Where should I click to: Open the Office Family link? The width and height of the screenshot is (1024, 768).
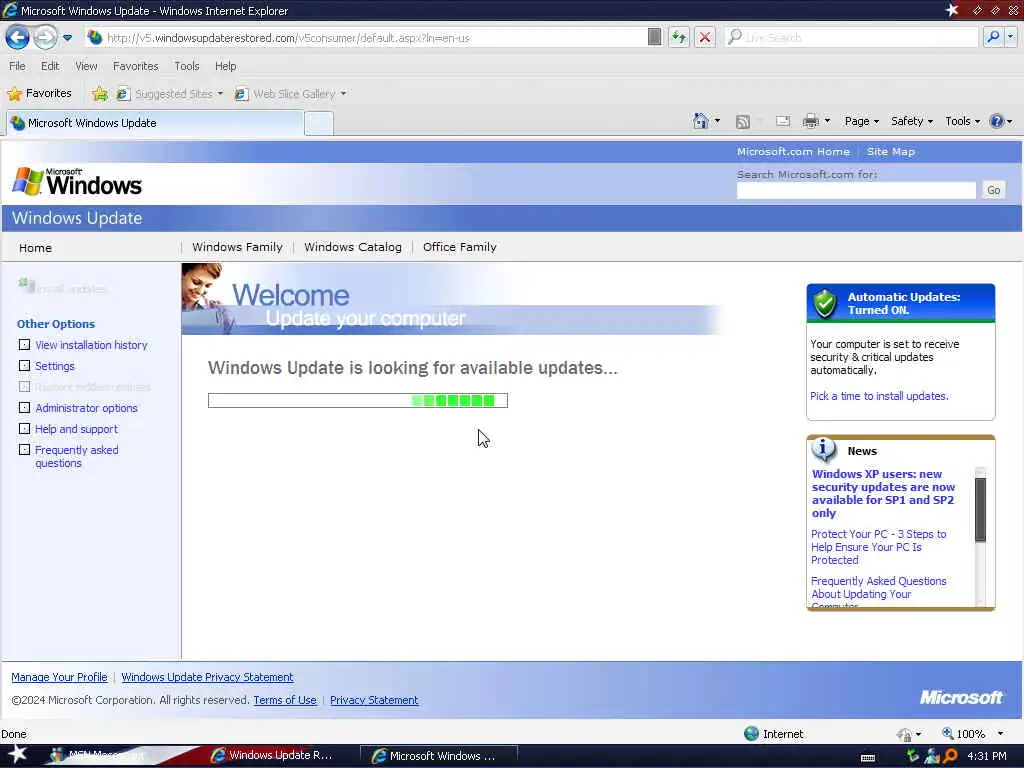[x=460, y=247]
